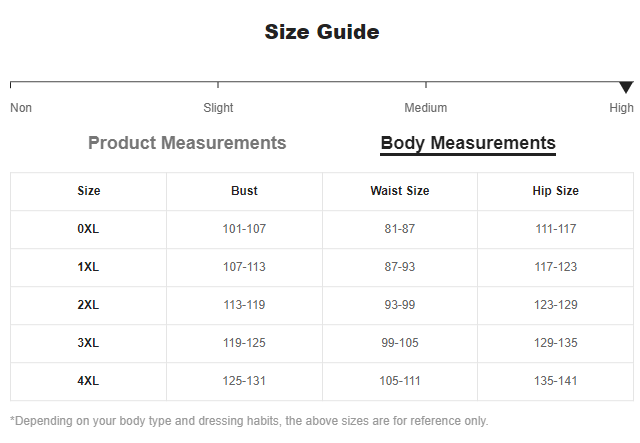The width and height of the screenshot is (640, 443).
Task: Click the Slight label on stretch scale
Action: click(218, 108)
